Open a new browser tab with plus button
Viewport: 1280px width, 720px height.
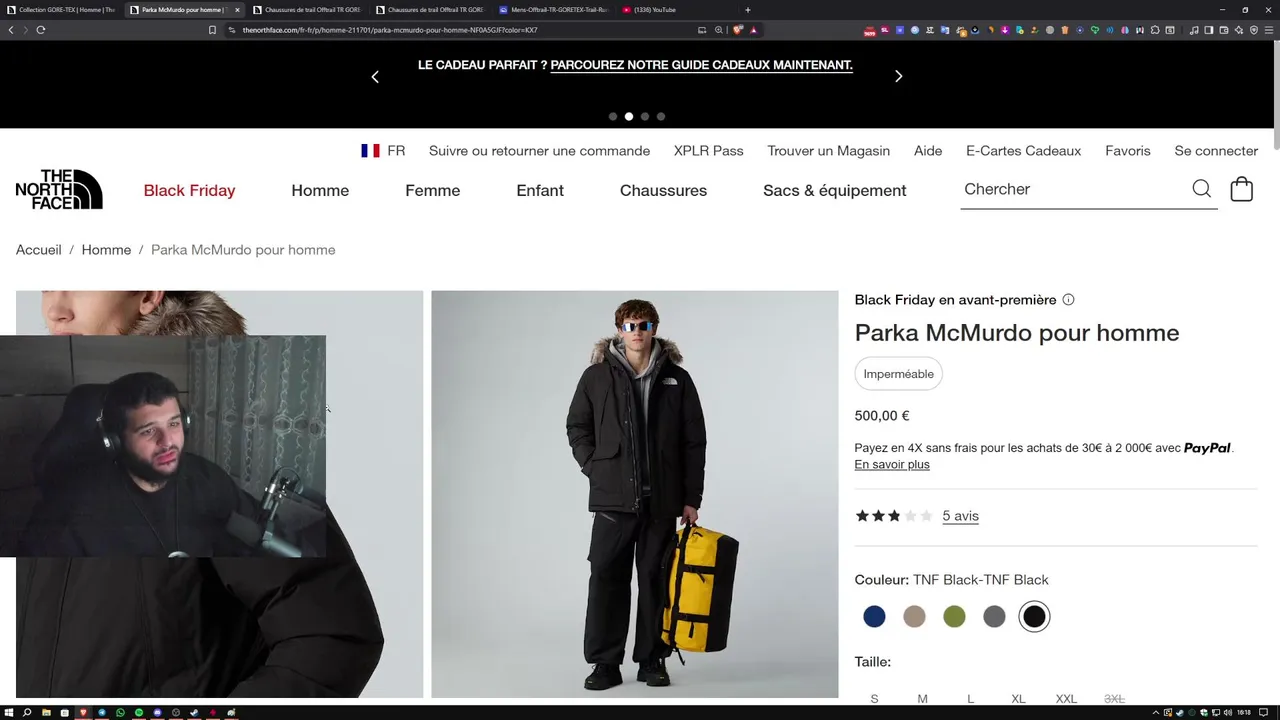coord(748,10)
